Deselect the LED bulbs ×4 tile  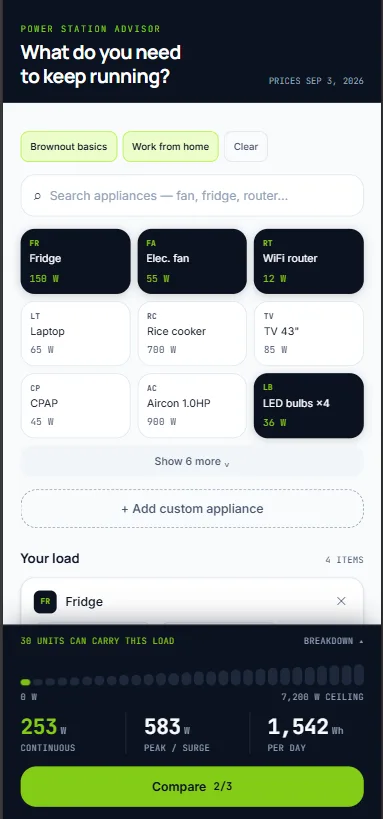click(309, 405)
